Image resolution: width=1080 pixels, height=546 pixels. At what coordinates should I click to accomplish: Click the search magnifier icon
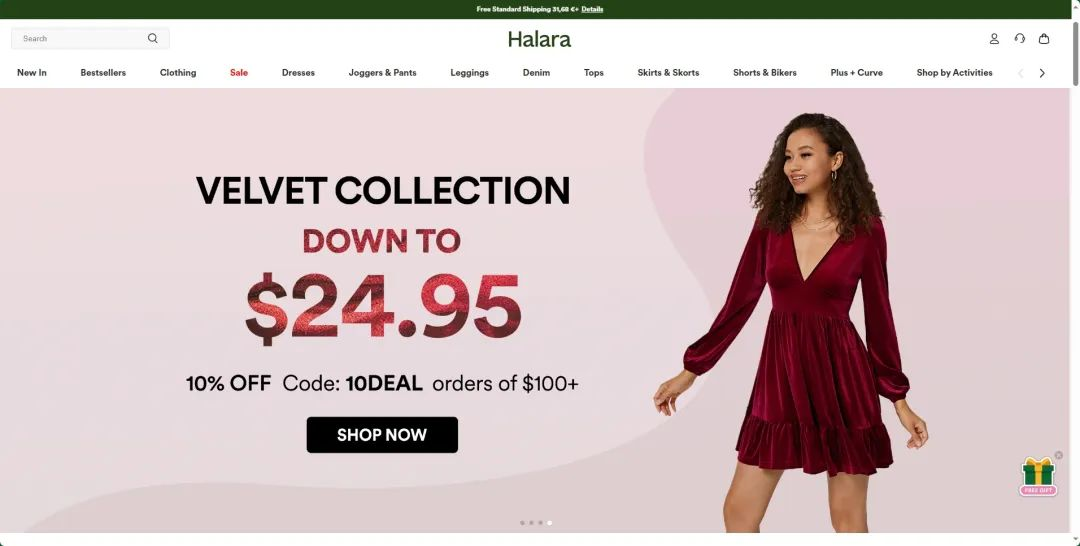(x=153, y=39)
